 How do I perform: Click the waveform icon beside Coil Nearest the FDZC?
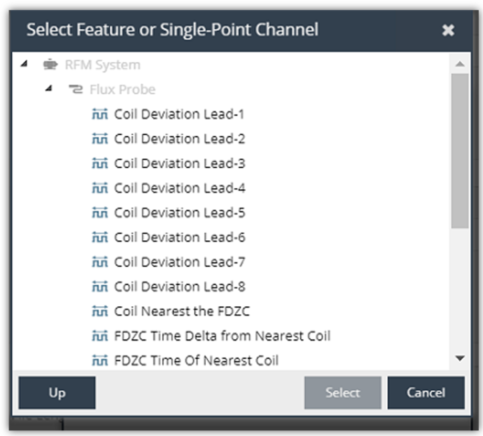point(100,311)
